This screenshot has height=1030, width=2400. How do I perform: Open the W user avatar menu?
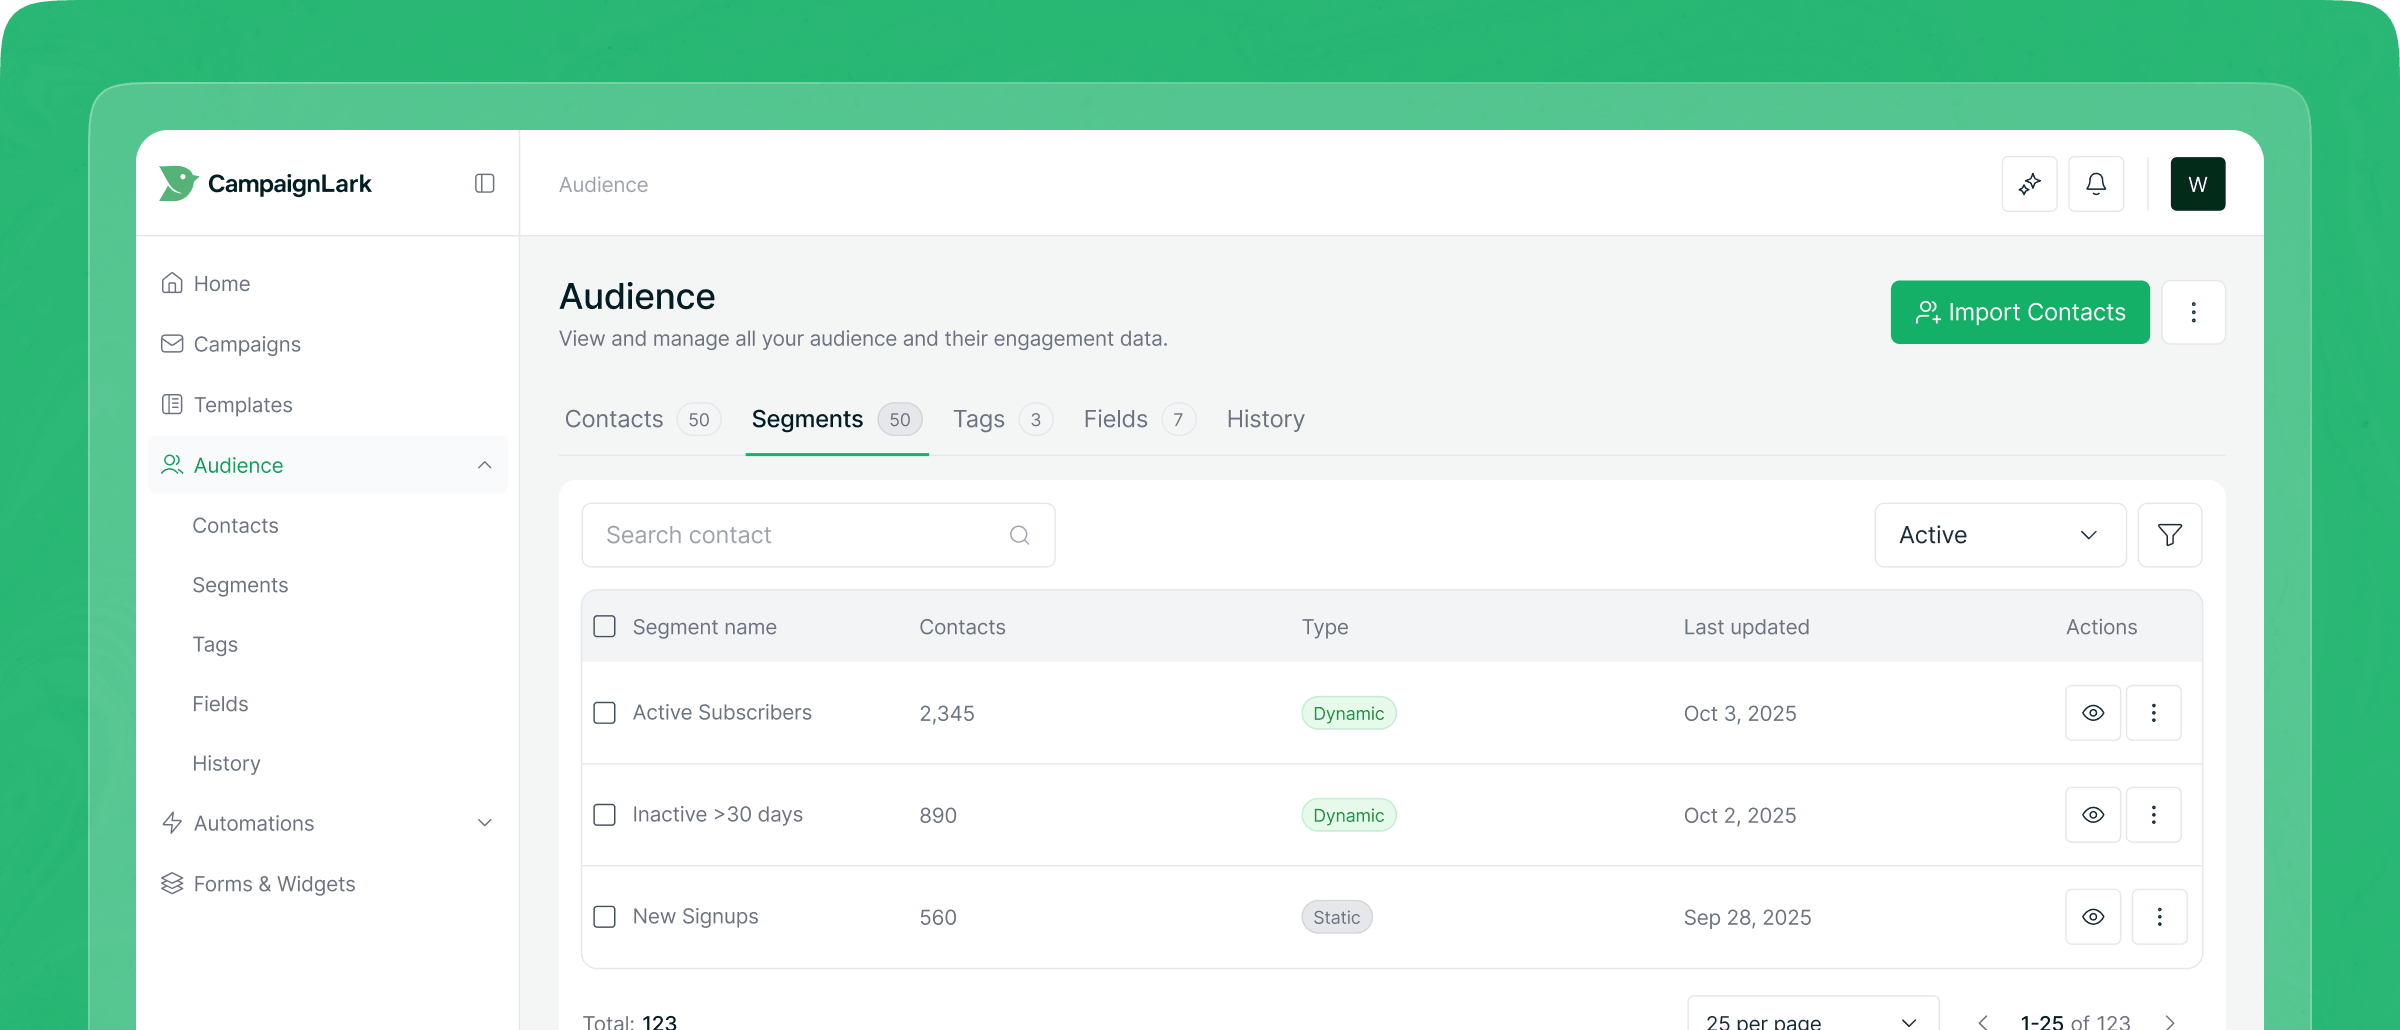[x=2197, y=184]
